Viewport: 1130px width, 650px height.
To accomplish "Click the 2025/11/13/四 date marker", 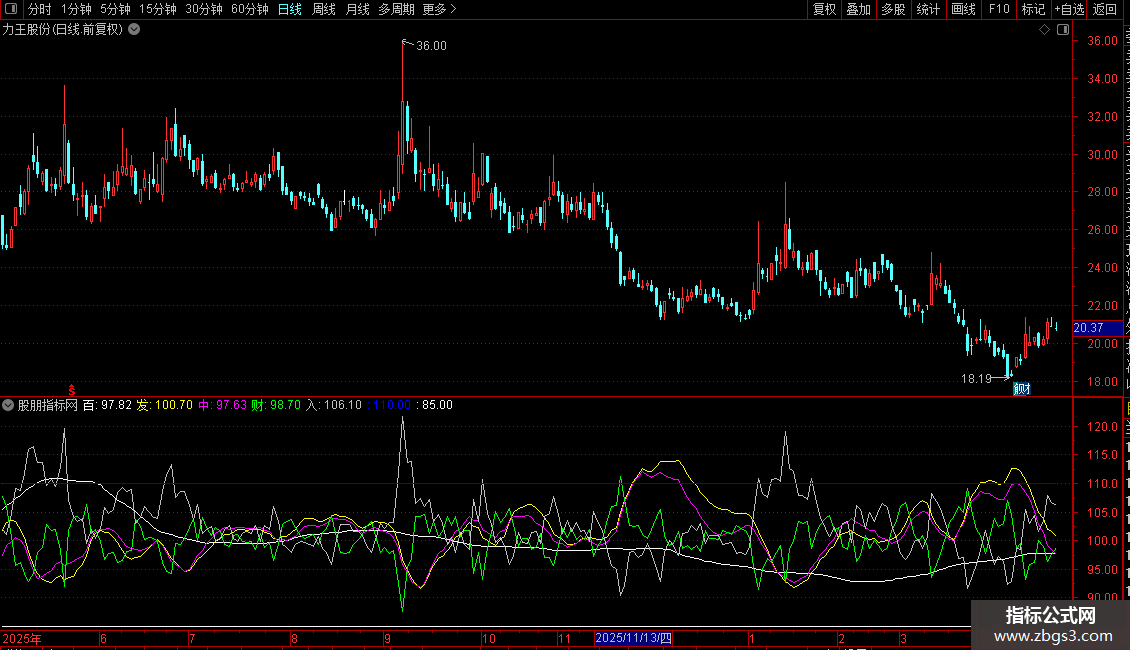I will (633, 638).
